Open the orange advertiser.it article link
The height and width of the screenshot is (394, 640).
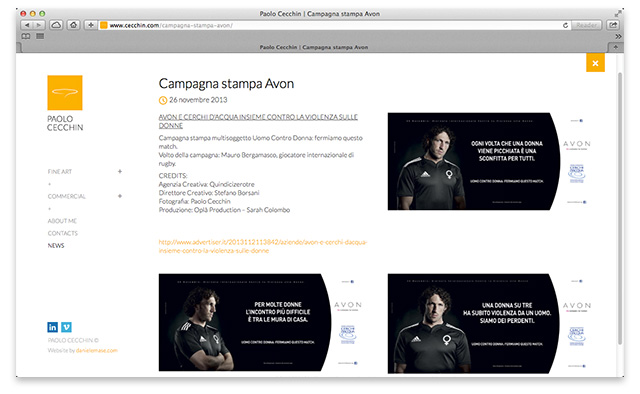tap(263, 246)
